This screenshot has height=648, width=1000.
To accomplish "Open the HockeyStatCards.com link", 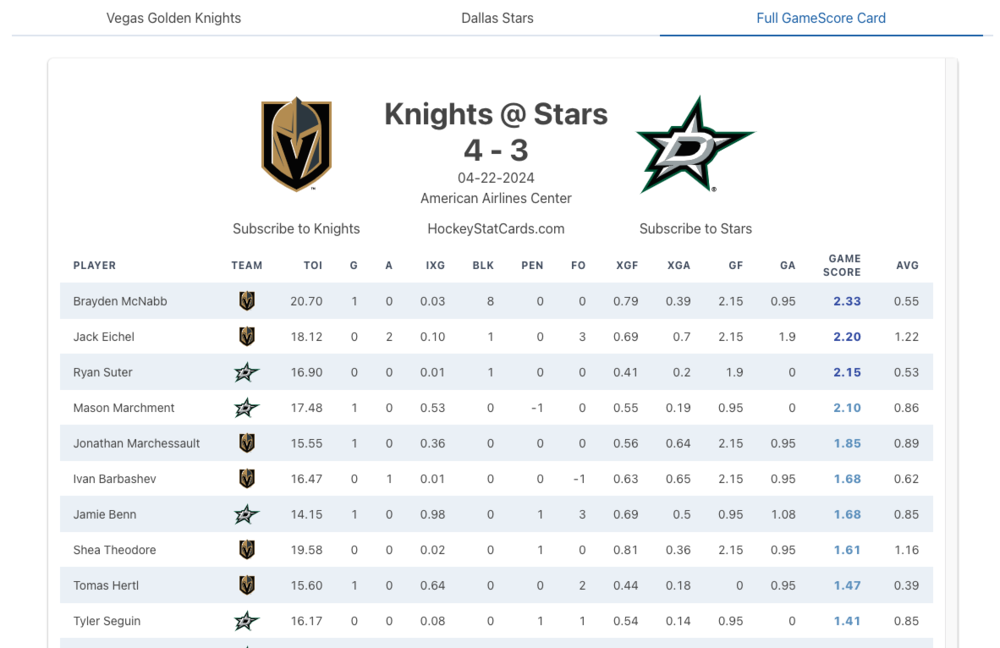I will click(496, 229).
